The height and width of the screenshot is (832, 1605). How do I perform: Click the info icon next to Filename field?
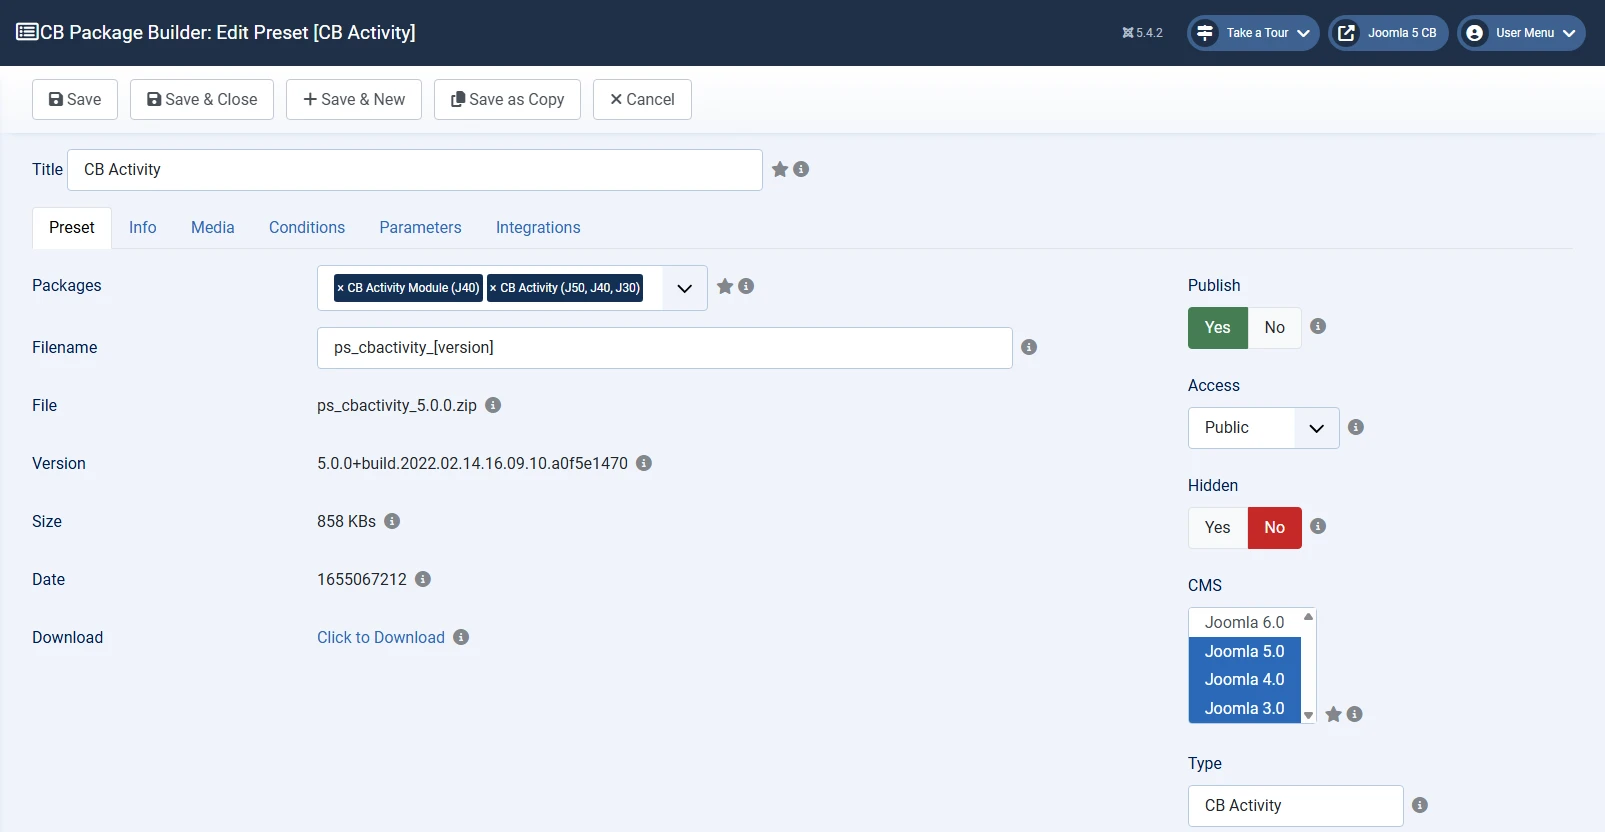point(1029,347)
